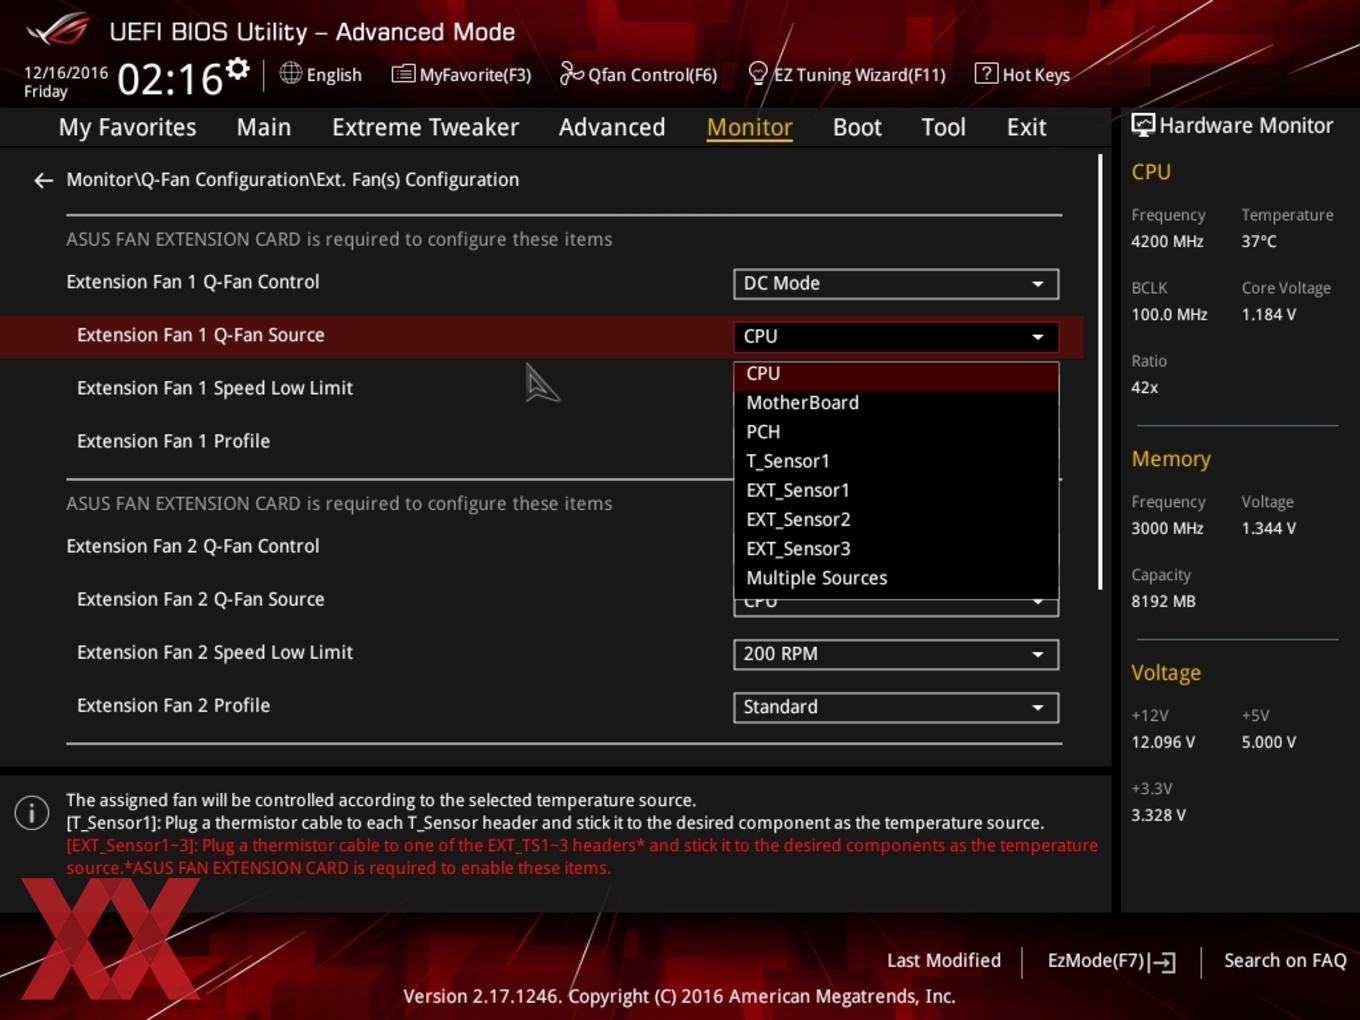Go to the Advanced tab
Image resolution: width=1360 pixels, height=1020 pixels.
[x=612, y=127]
